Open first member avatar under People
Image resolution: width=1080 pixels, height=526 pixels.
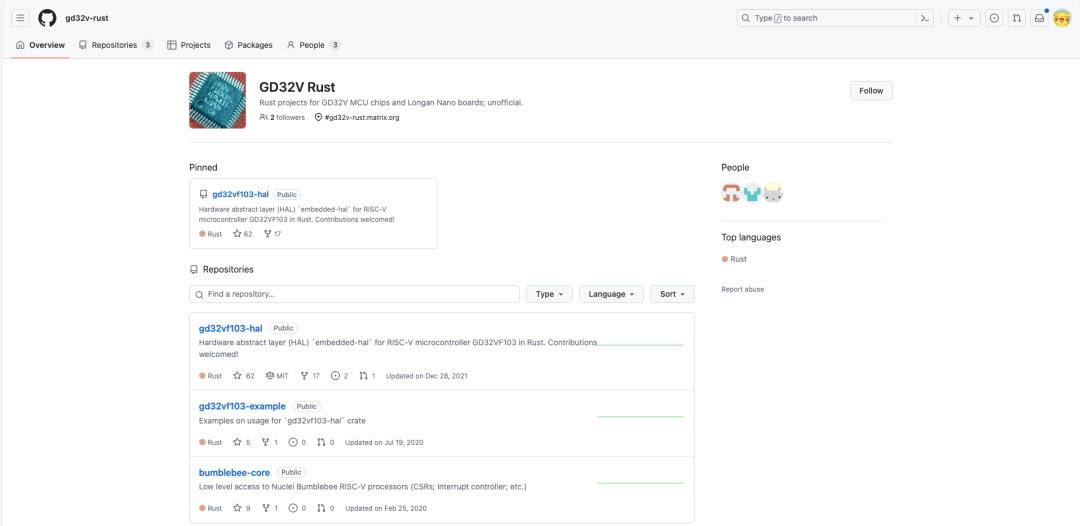(731, 193)
